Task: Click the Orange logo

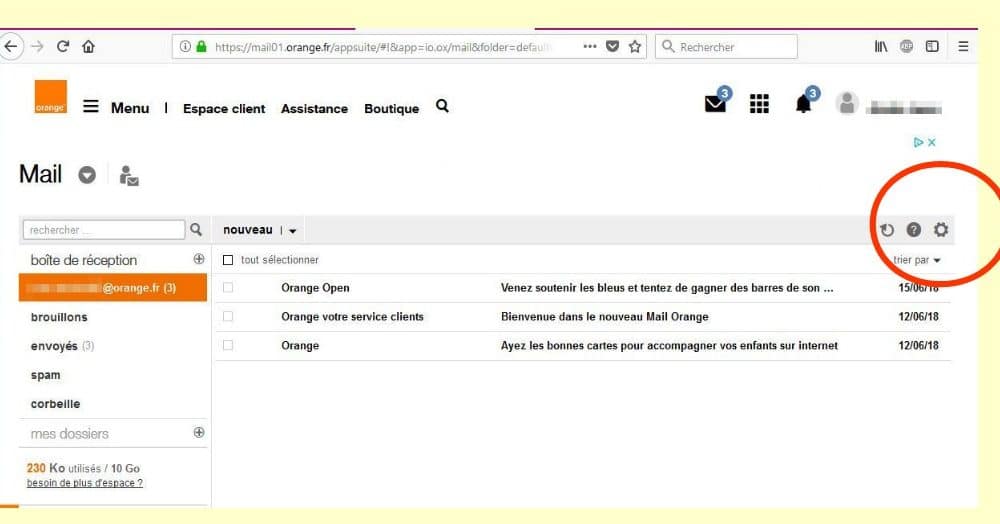Action: click(50, 97)
